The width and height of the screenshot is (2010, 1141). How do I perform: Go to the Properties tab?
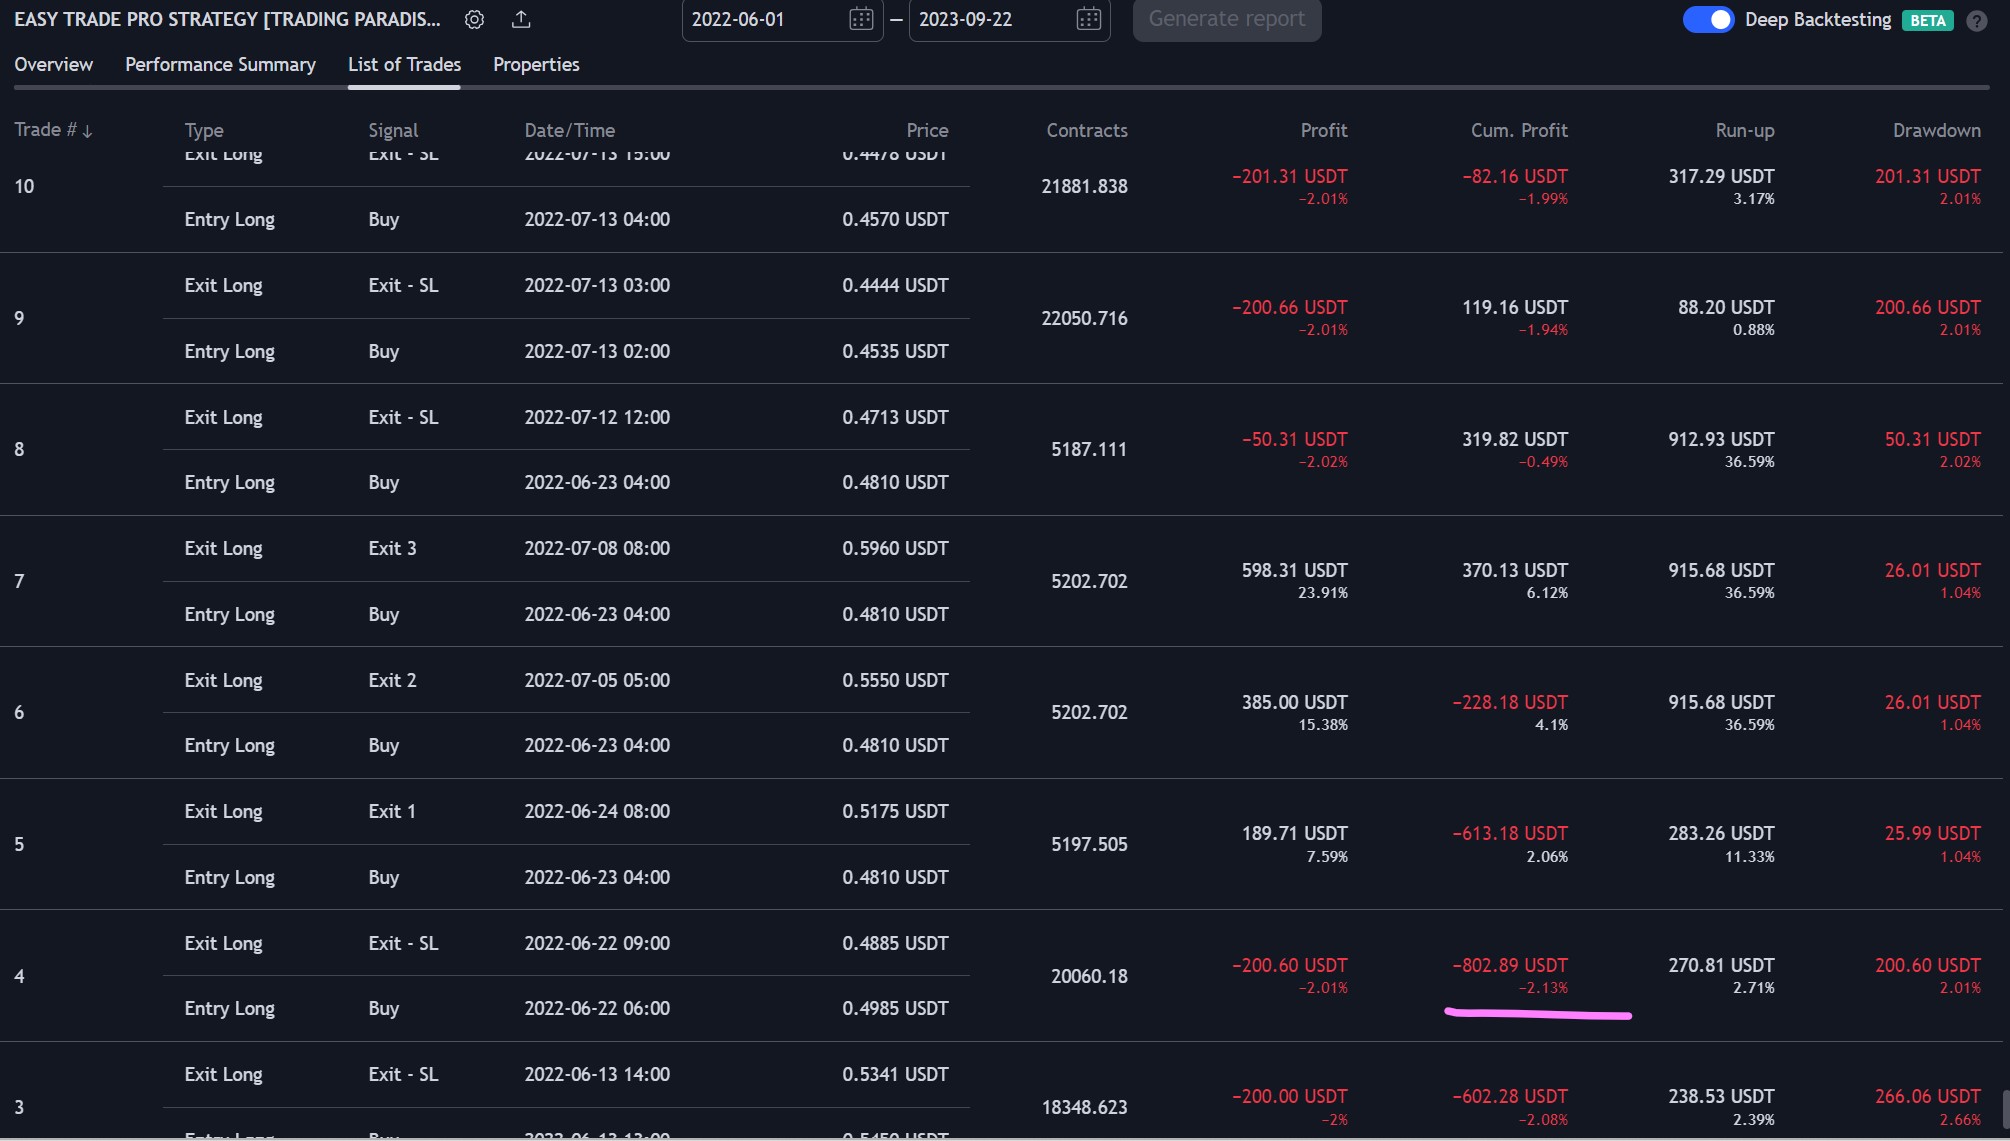tap(536, 65)
